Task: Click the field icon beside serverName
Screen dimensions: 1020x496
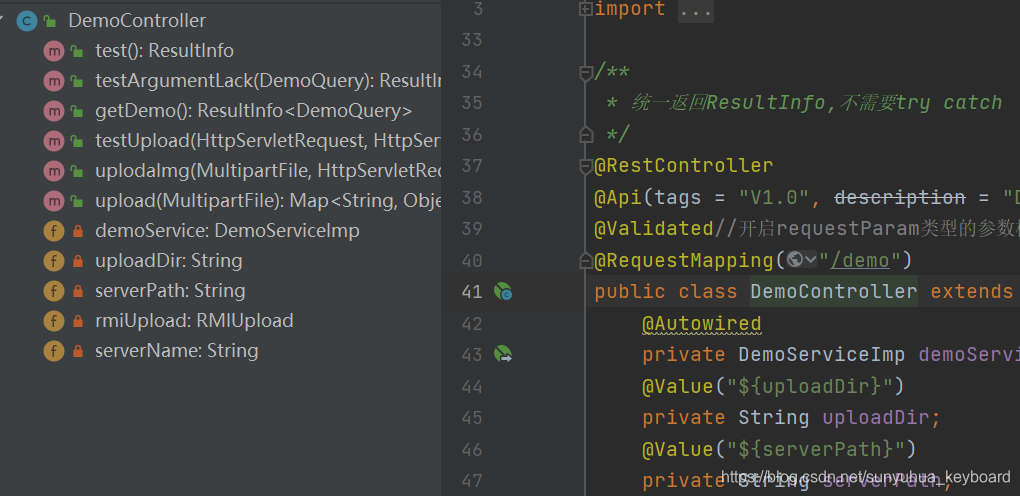Action: (53, 351)
